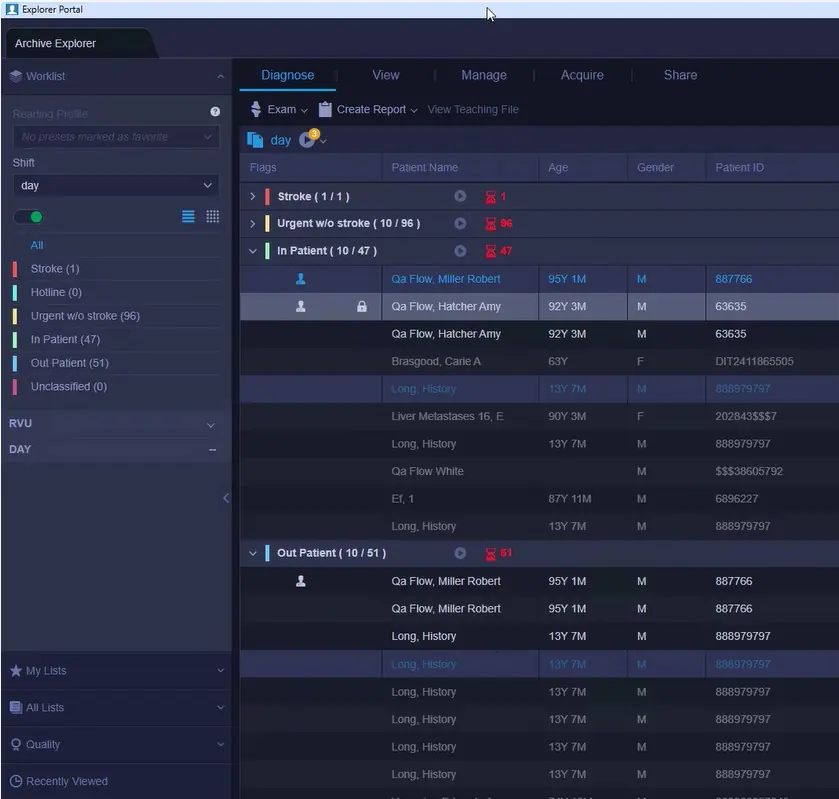Click the Urgent w/o stroke hourglass 96 icon
Screen dimensions: 839x799
pos(490,224)
